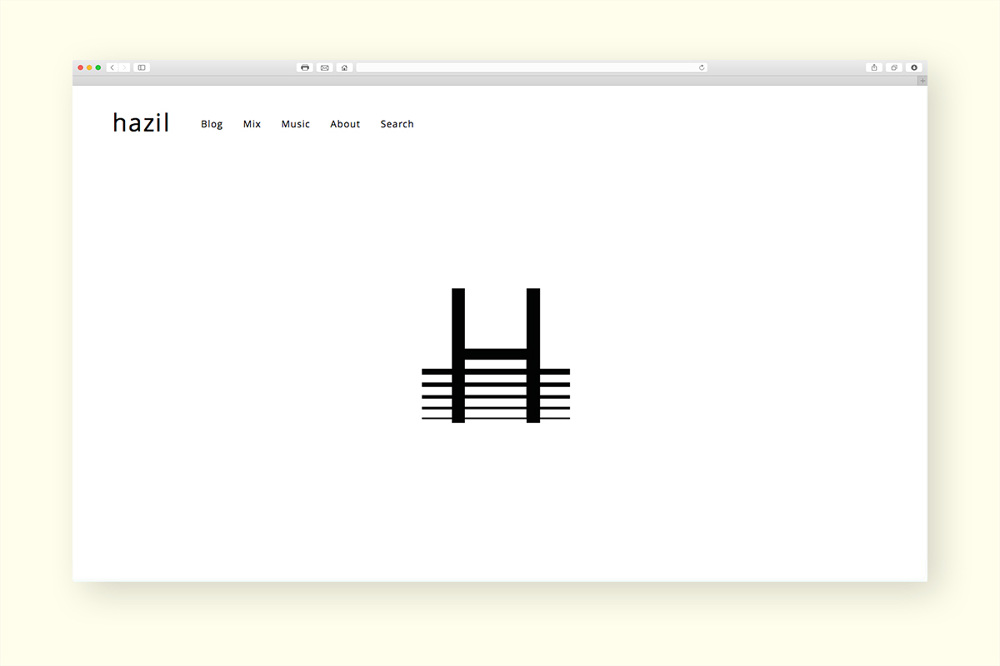This screenshot has width=1000, height=666.
Task: Click the green fullscreen window button
Action: [x=98, y=68]
